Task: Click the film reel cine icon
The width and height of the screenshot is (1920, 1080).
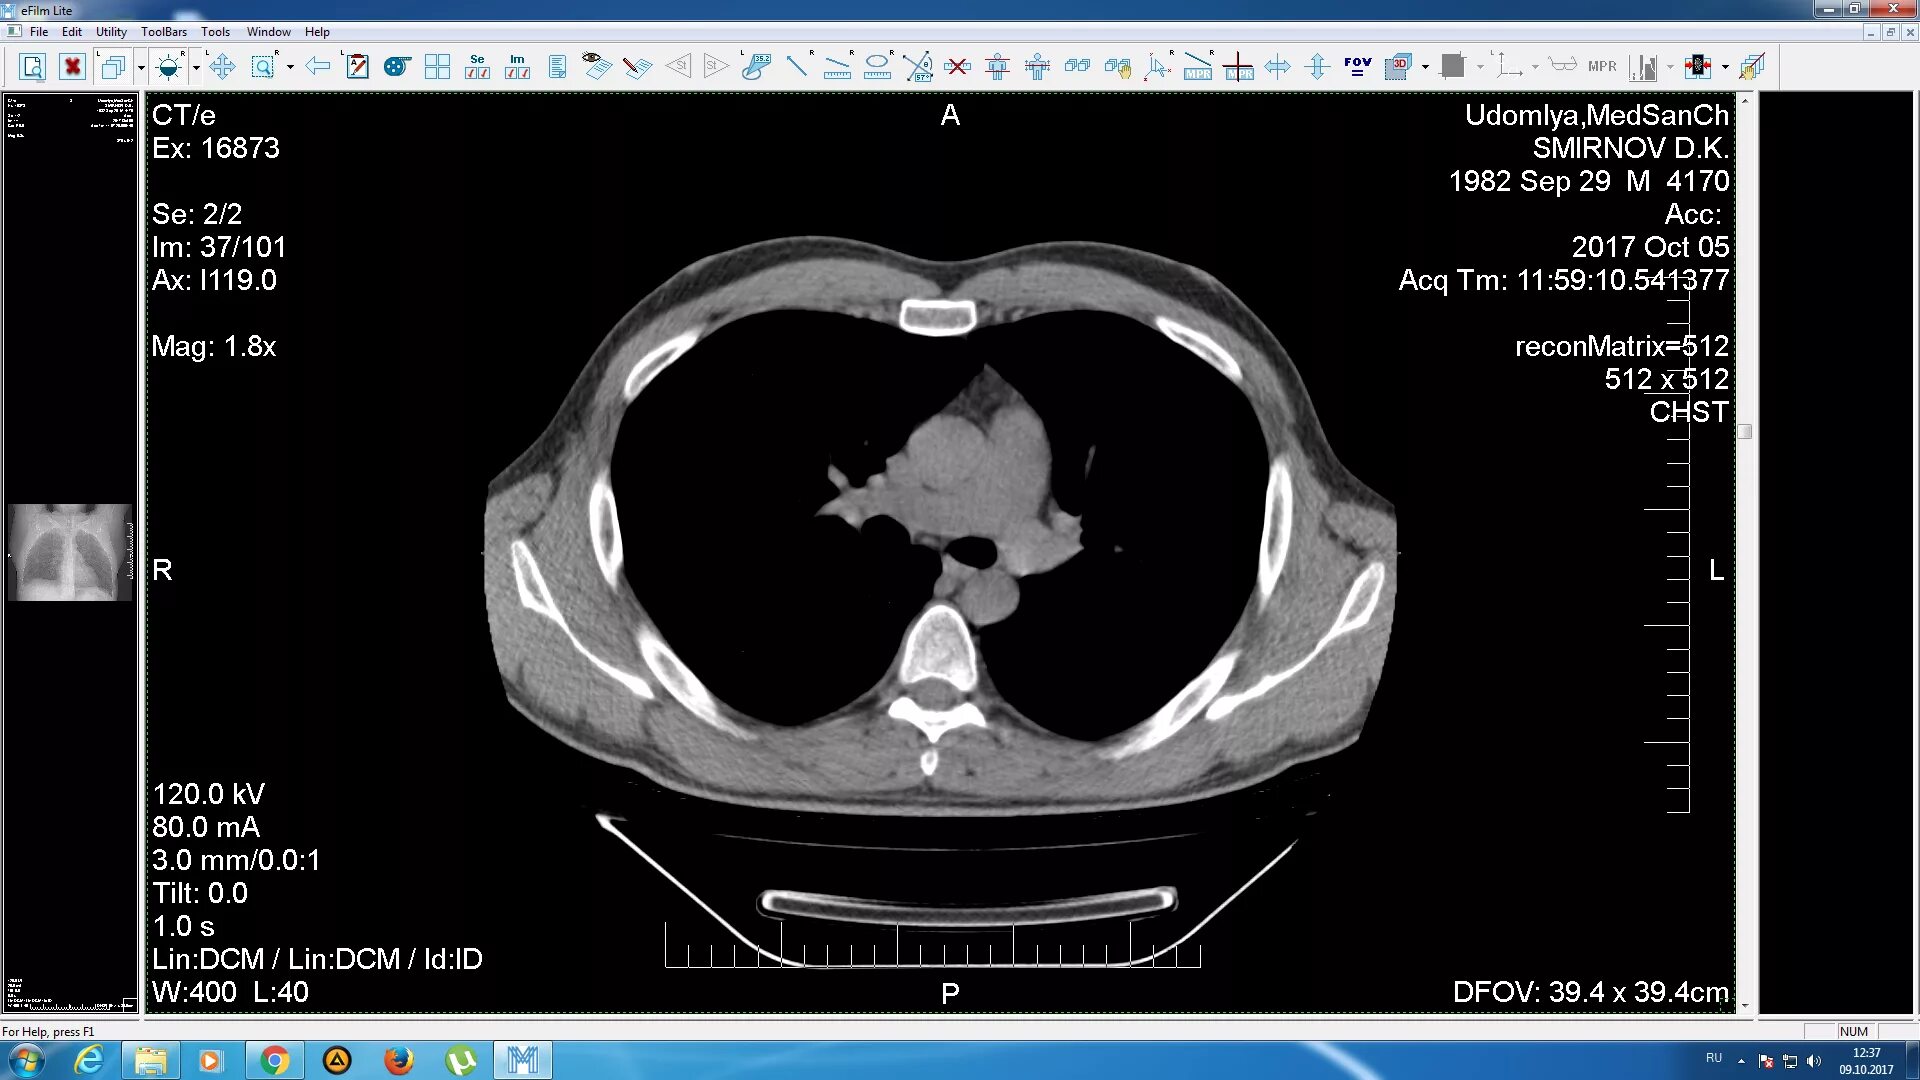Action: [397, 67]
